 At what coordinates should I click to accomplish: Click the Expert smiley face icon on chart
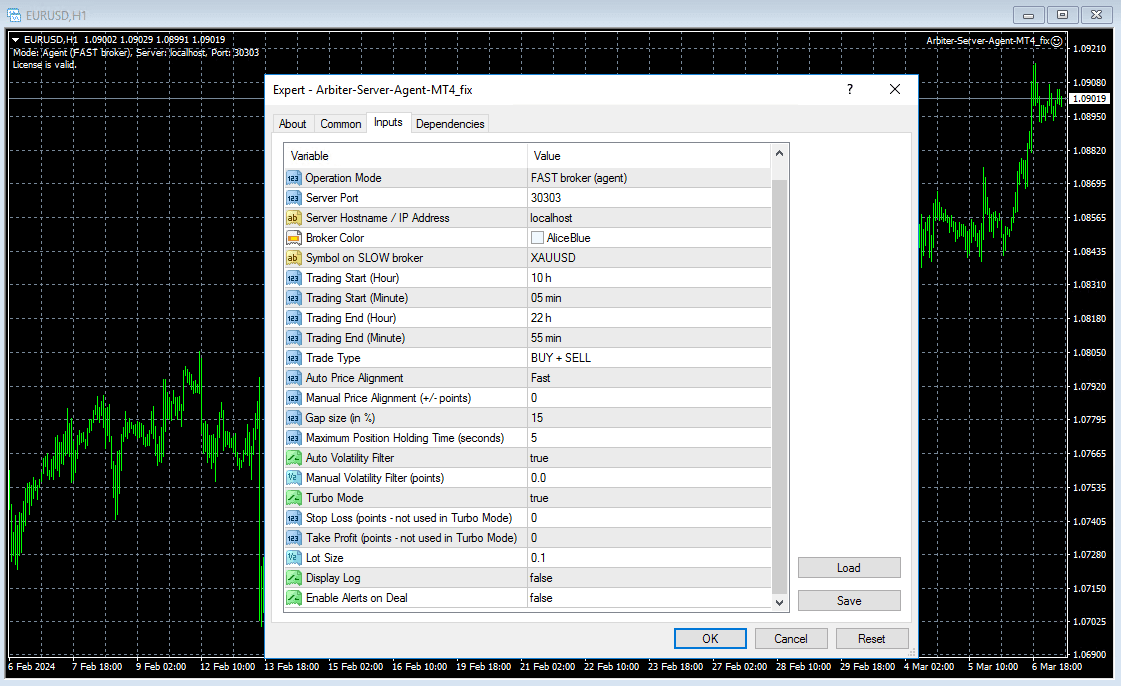click(1057, 41)
